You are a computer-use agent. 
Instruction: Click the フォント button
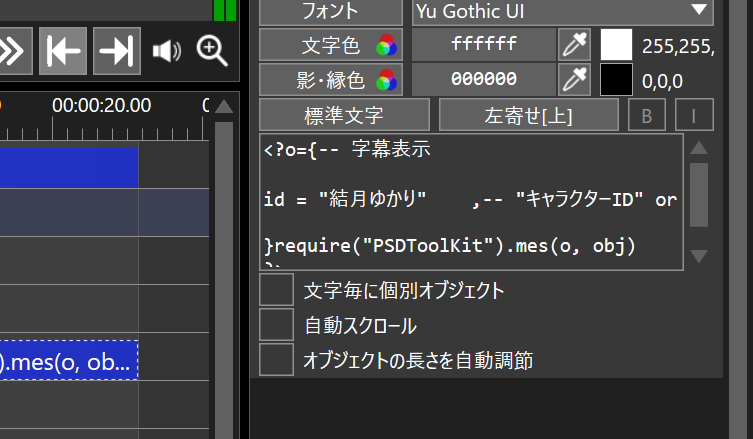click(x=330, y=11)
